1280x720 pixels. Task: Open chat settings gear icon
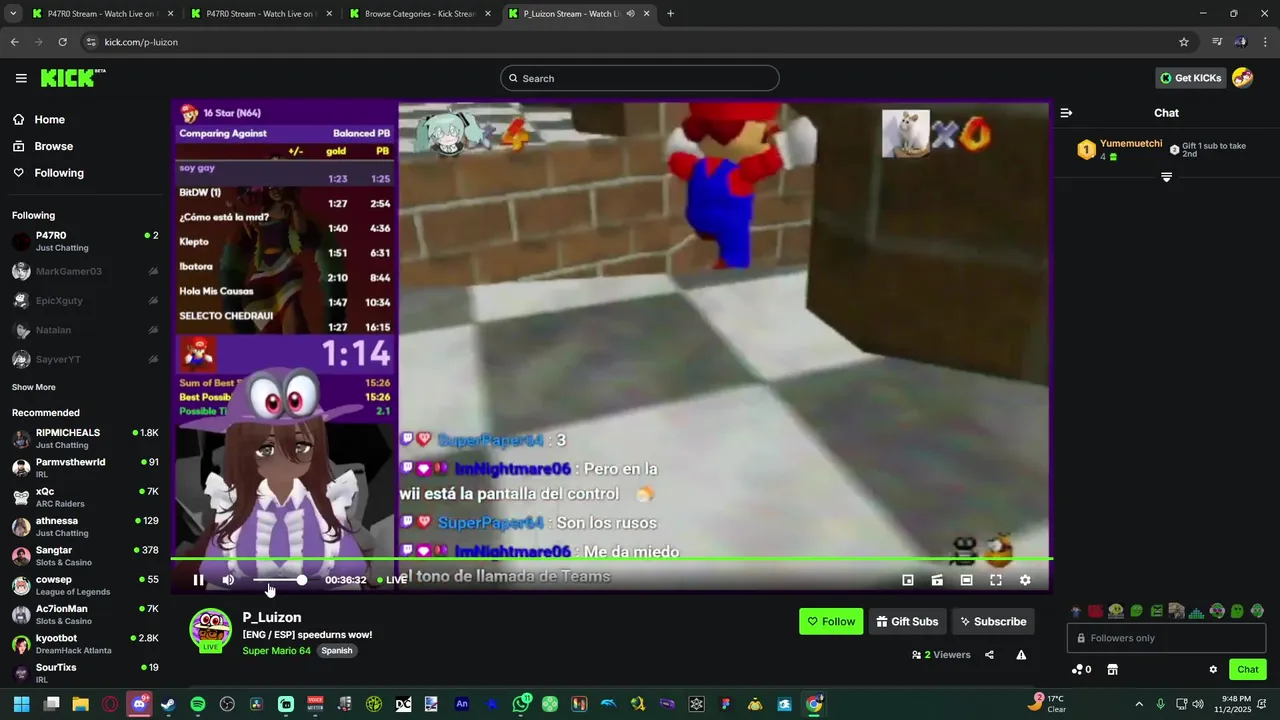pyautogui.click(x=1213, y=669)
